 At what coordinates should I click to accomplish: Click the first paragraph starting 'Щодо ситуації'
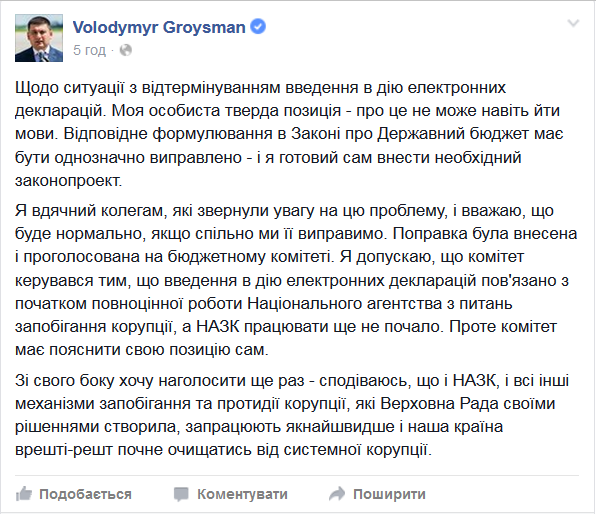pyautogui.click(x=289, y=134)
